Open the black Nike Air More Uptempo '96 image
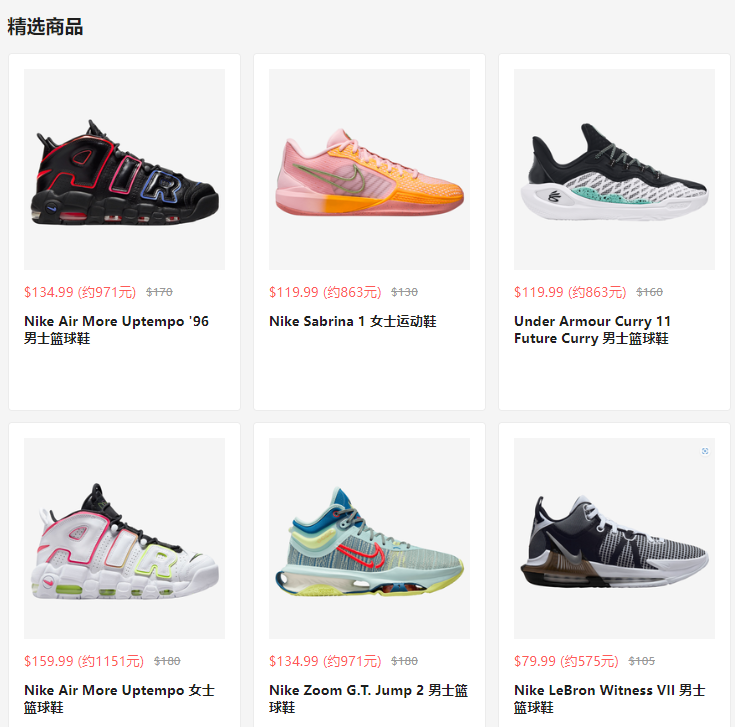This screenshot has width=735, height=727. pyautogui.click(x=124, y=169)
